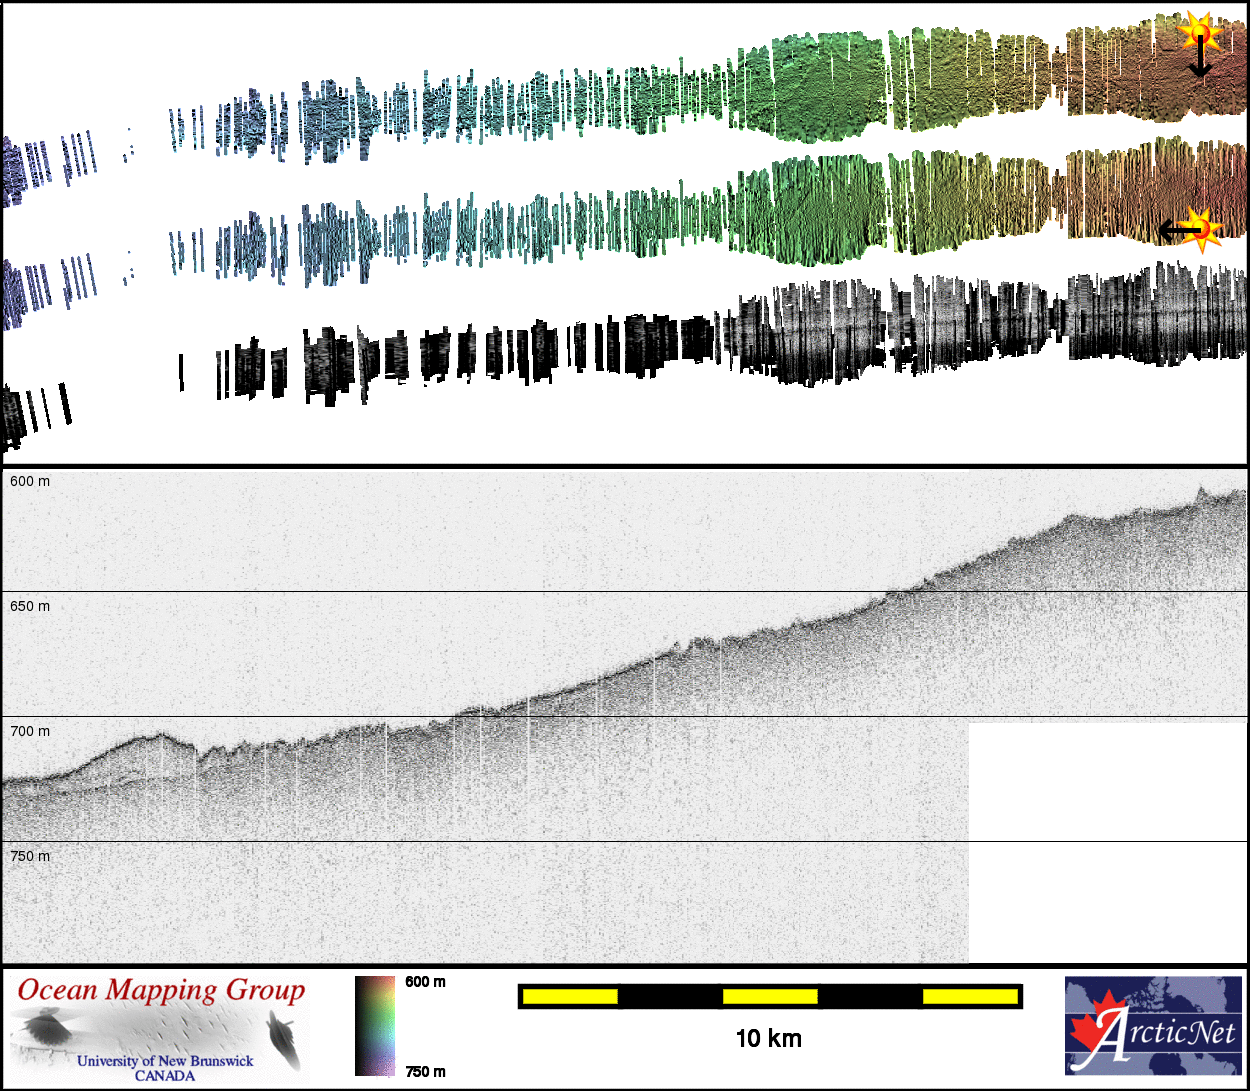Click the sun icon on the top bathymetry swath
1250x1091 pixels.
[1197, 32]
